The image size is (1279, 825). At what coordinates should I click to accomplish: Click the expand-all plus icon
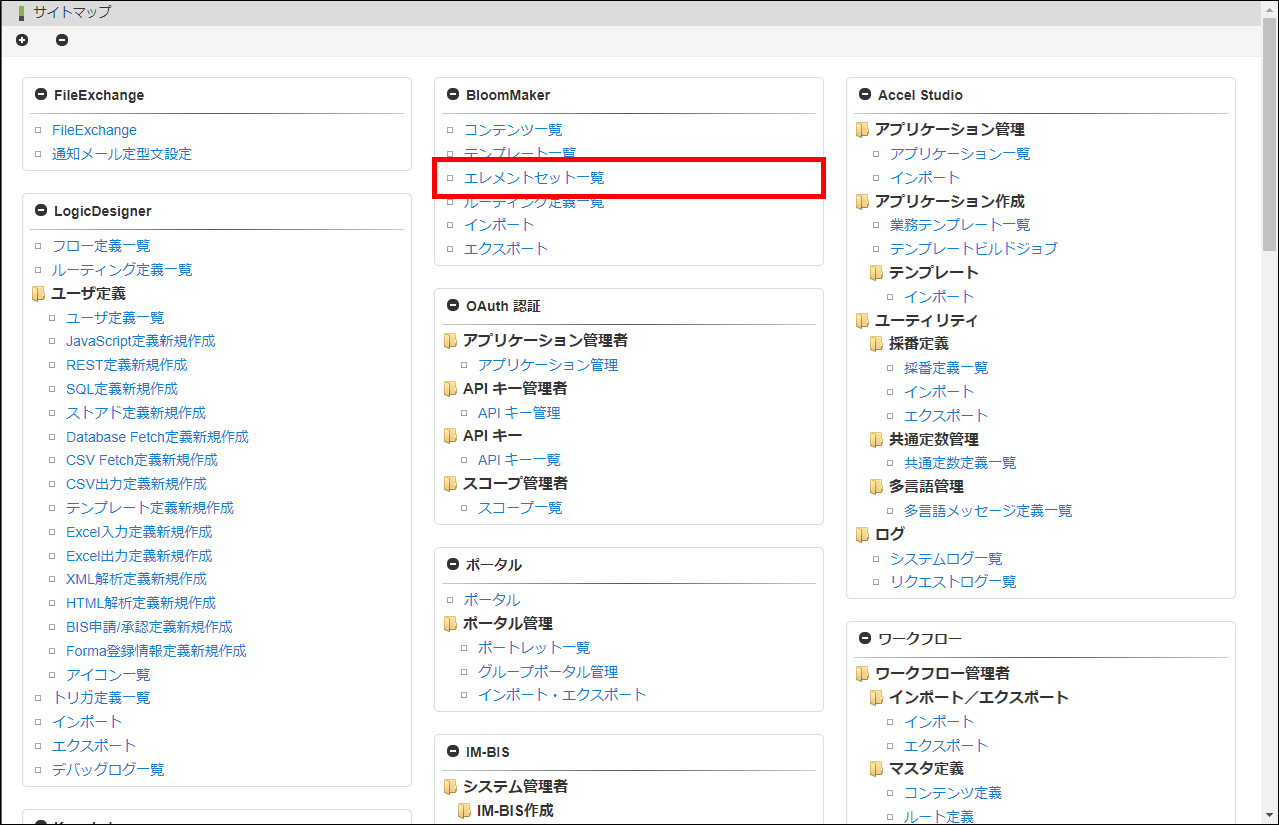click(x=22, y=40)
